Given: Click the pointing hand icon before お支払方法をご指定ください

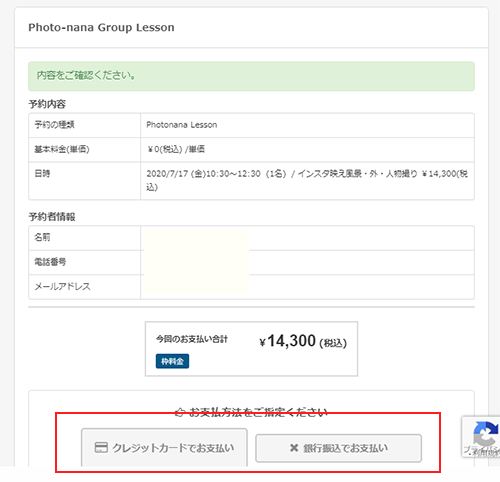Looking at the screenshot, I should click(x=180, y=413).
